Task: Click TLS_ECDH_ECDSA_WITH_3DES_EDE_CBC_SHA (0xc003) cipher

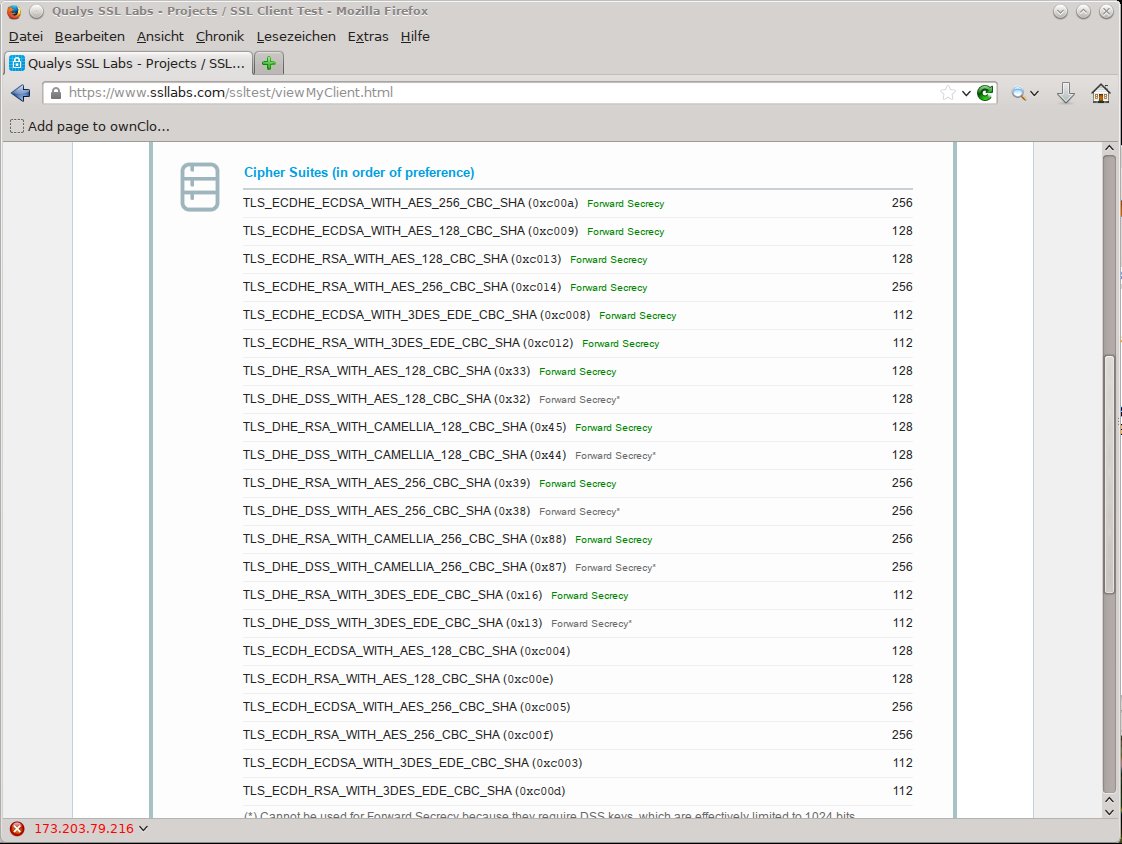Action: 412,763
